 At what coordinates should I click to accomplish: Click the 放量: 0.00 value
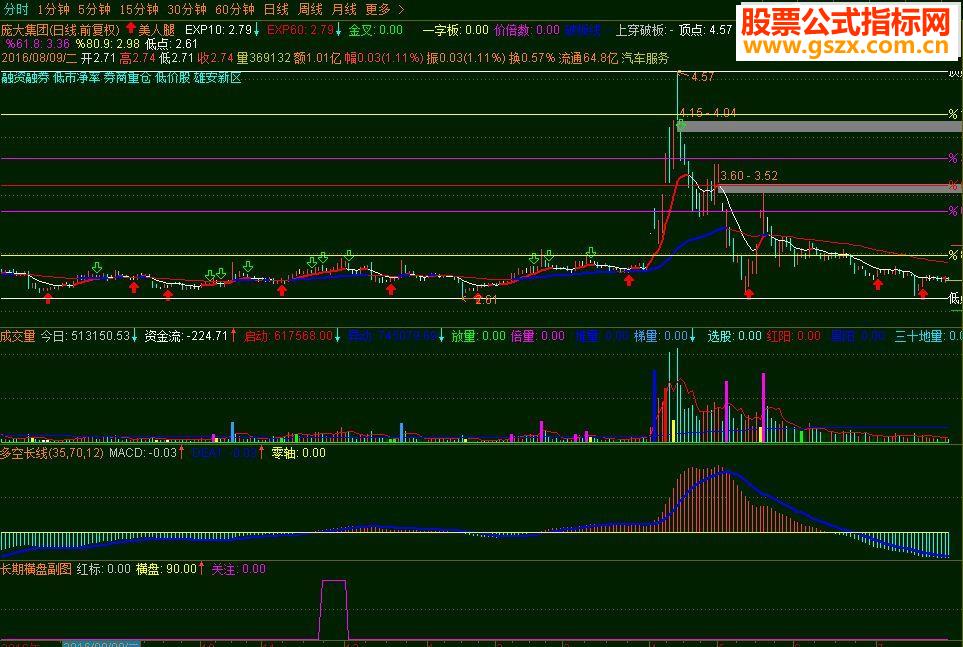[x=478, y=336]
